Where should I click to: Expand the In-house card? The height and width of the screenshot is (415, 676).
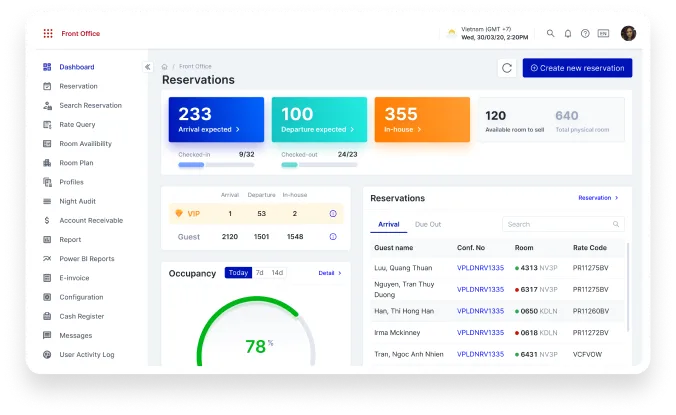coord(422,119)
